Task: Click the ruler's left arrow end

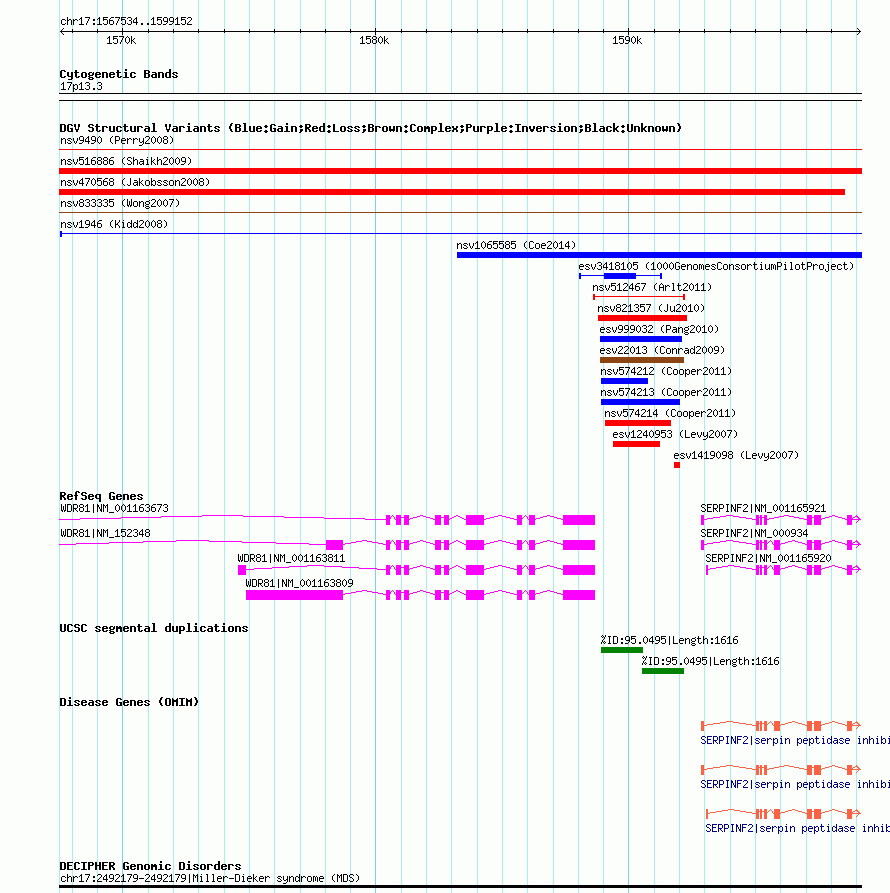Action: (x=63, y=31)
